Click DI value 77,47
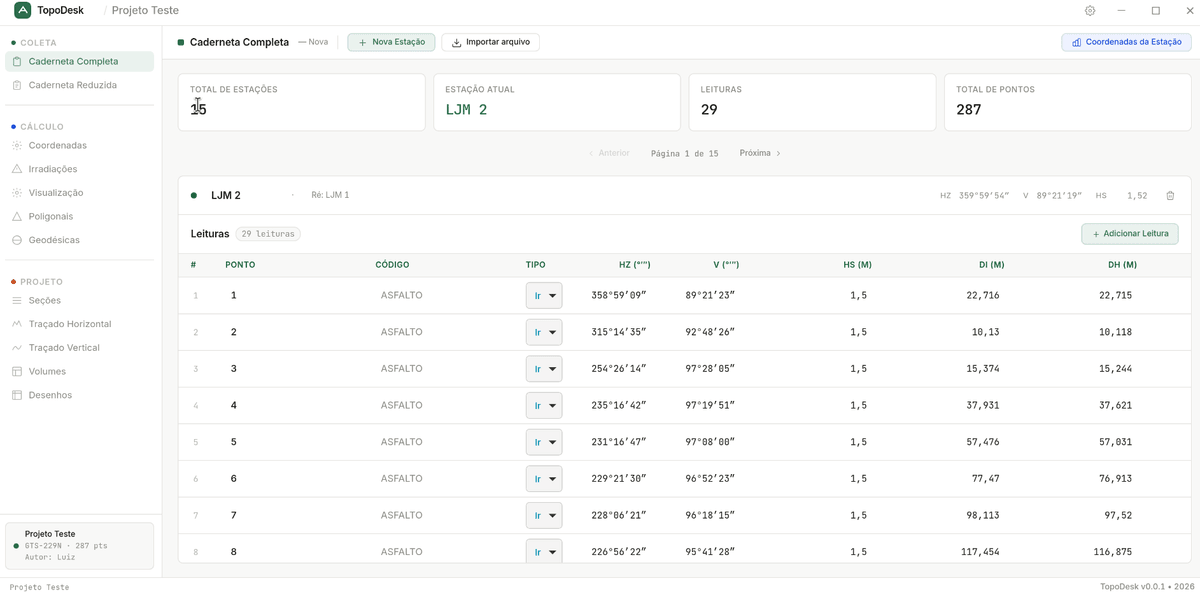This screenshot has height=593, width=1200. [986, 479]
